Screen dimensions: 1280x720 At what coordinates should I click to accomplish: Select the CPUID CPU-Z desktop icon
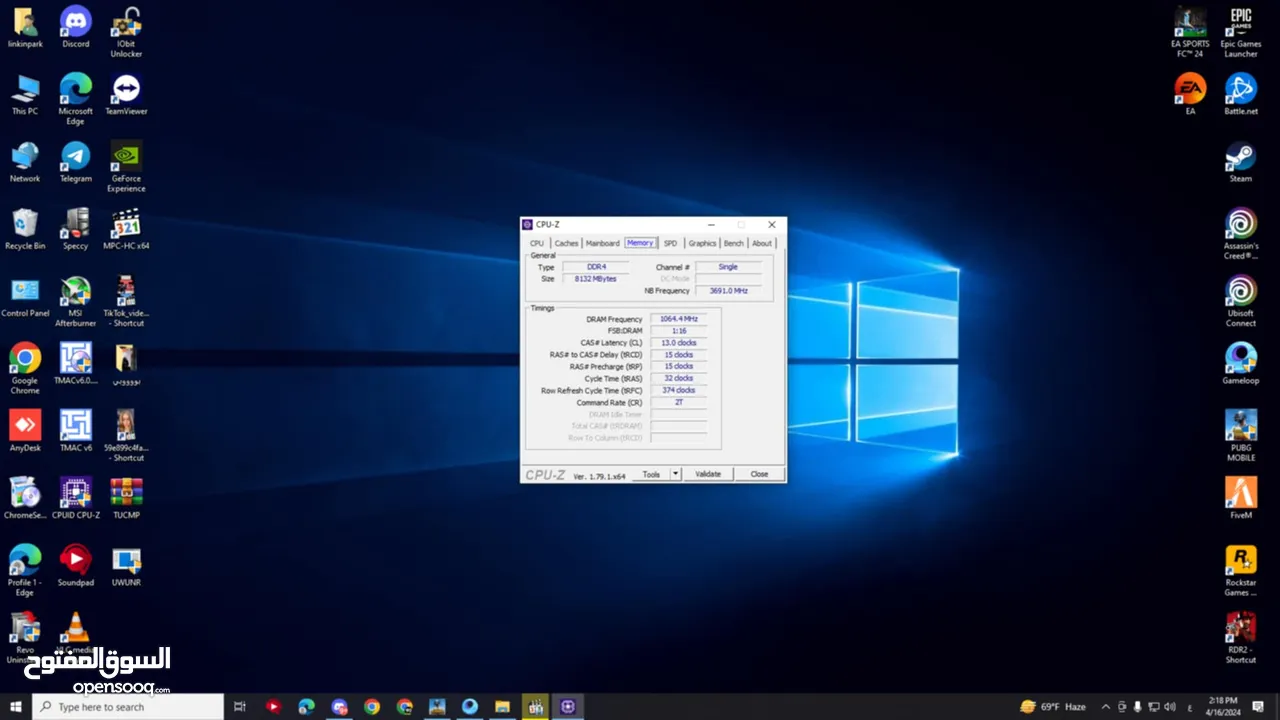click(x=76, y=498)
